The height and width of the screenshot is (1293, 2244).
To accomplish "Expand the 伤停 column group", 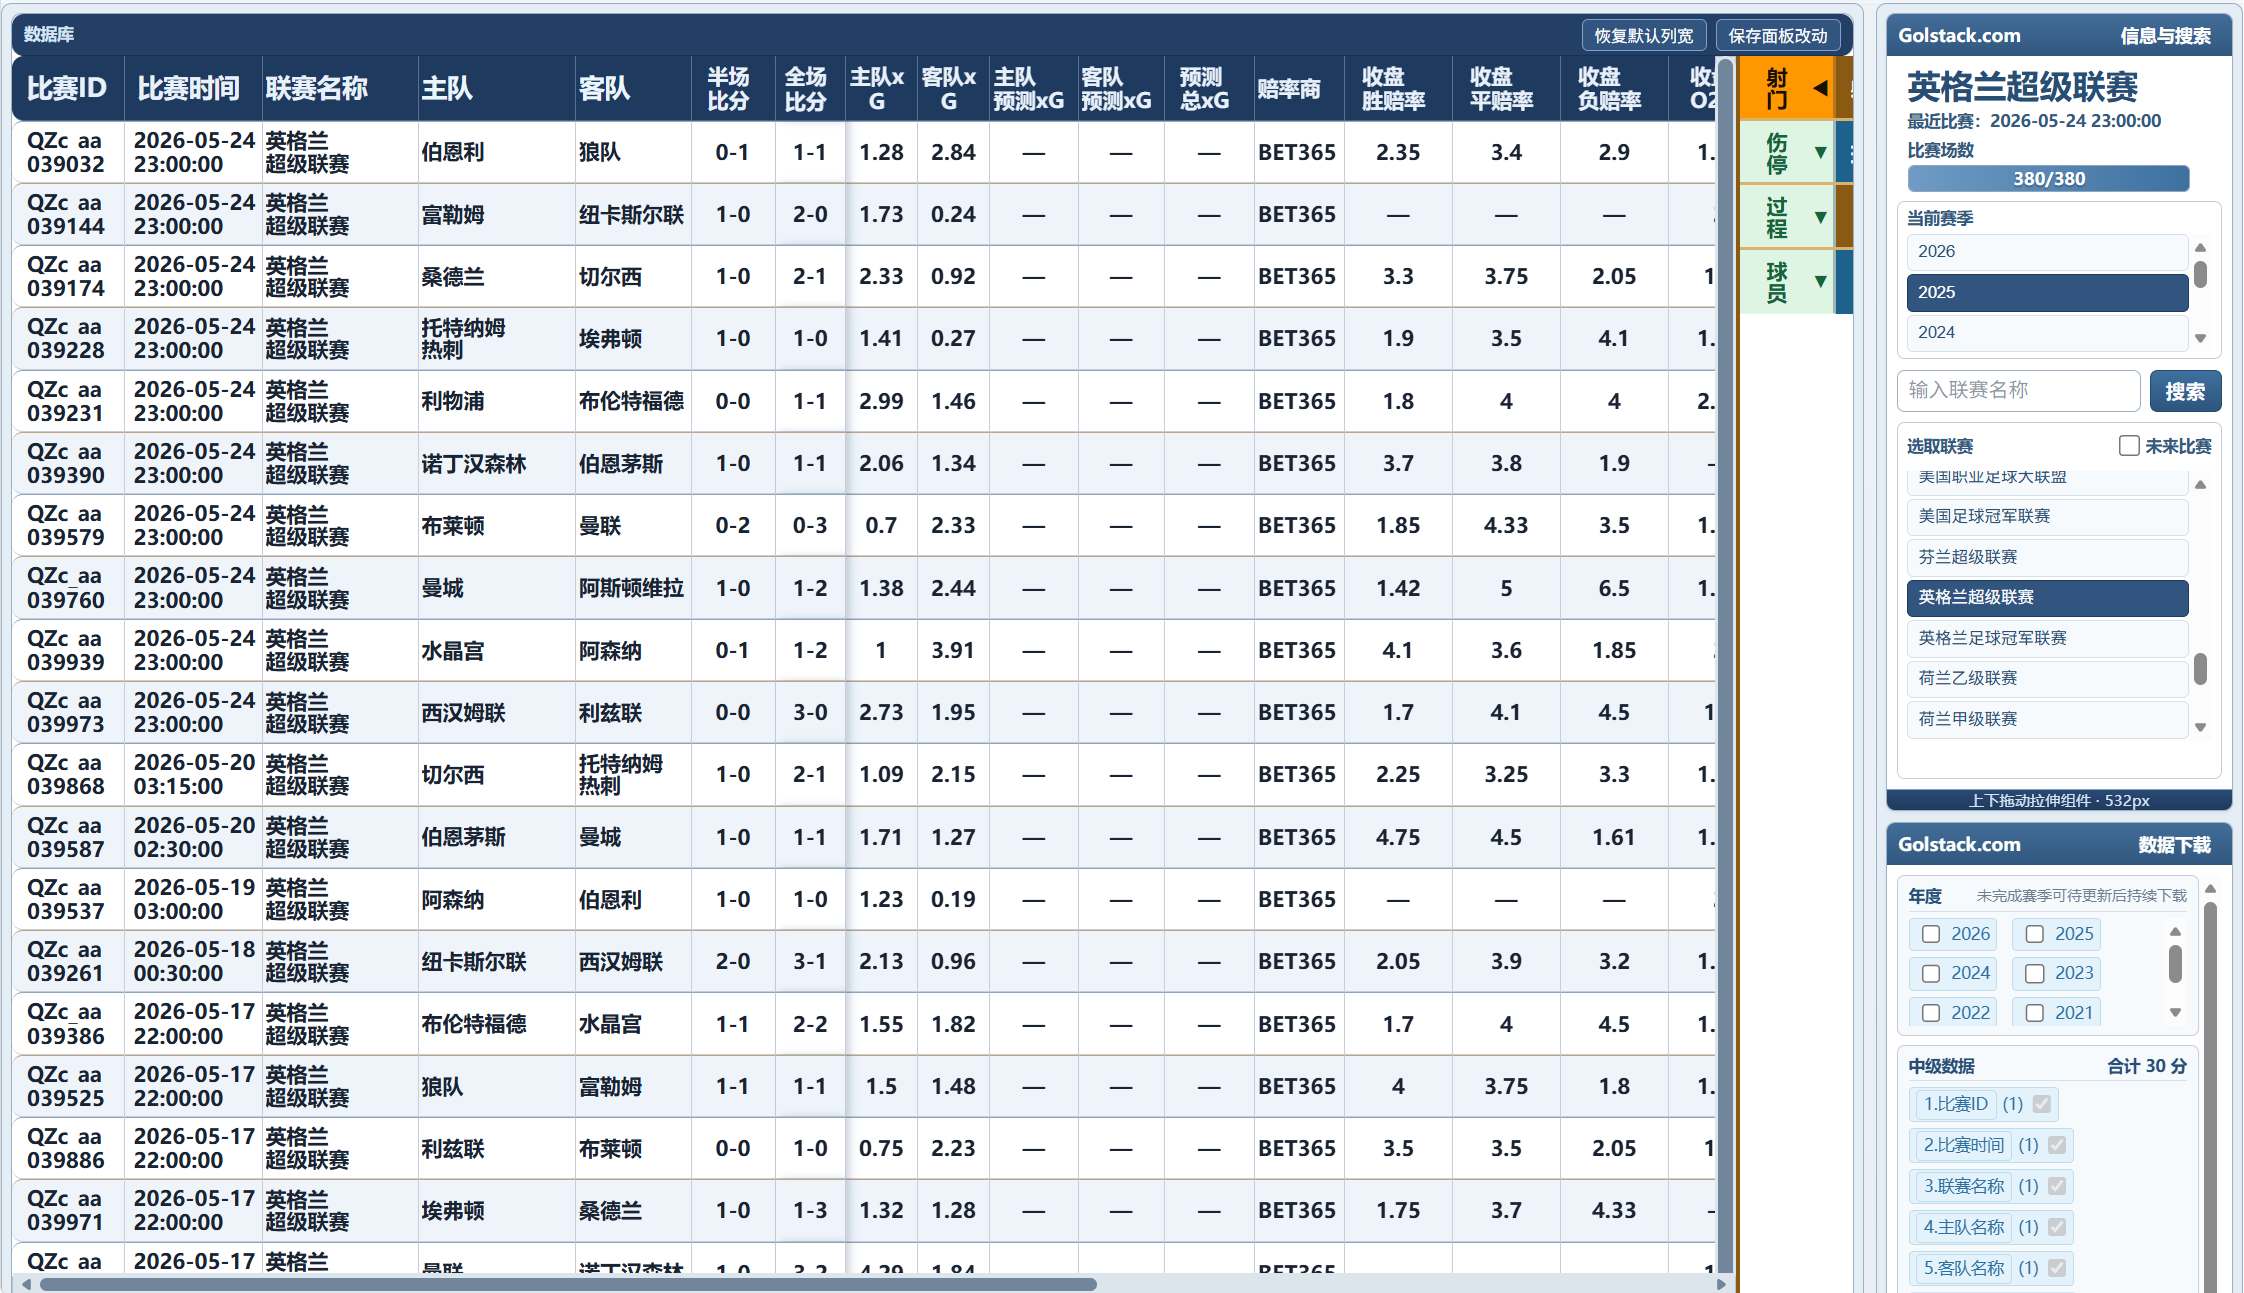I will coord(1820,152).
